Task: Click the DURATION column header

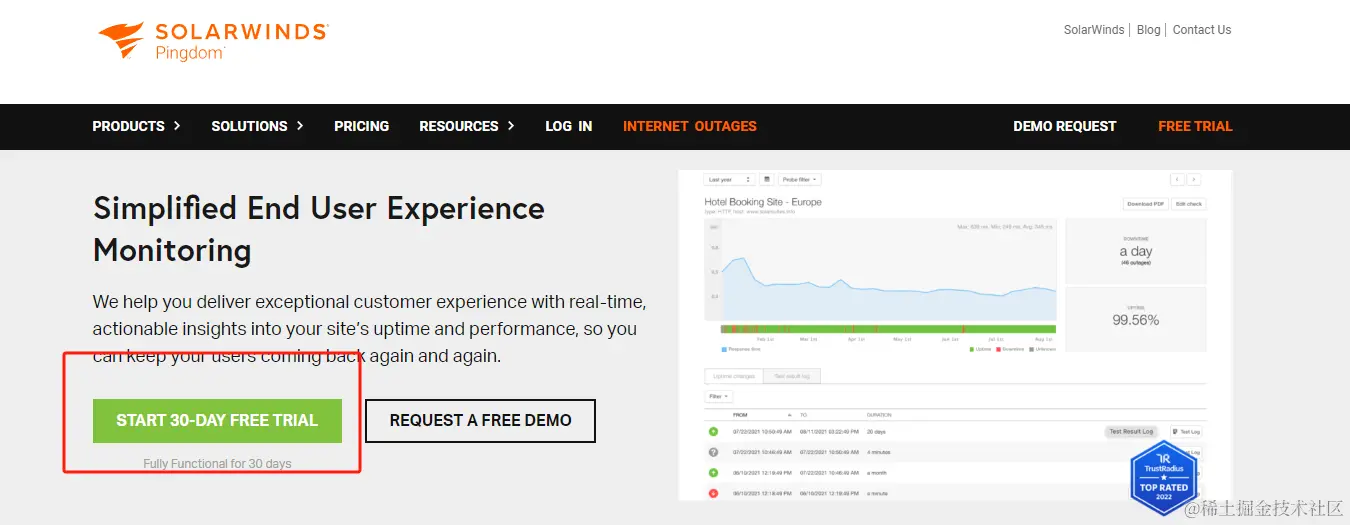Action: coord(879,415)
